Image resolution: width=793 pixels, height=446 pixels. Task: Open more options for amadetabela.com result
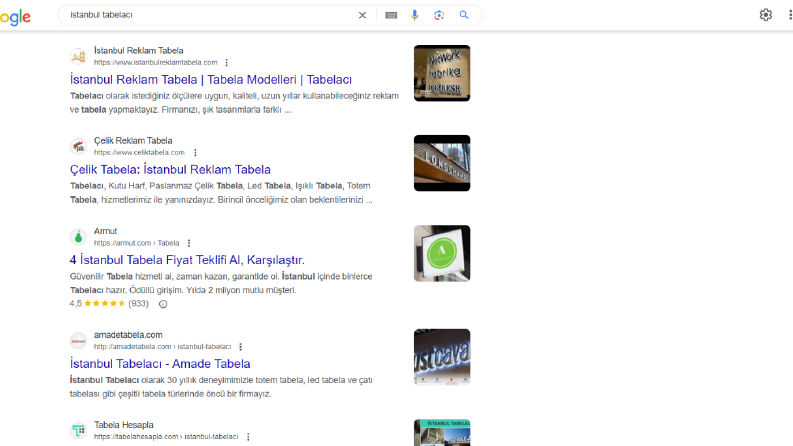[x=241, y=347]
